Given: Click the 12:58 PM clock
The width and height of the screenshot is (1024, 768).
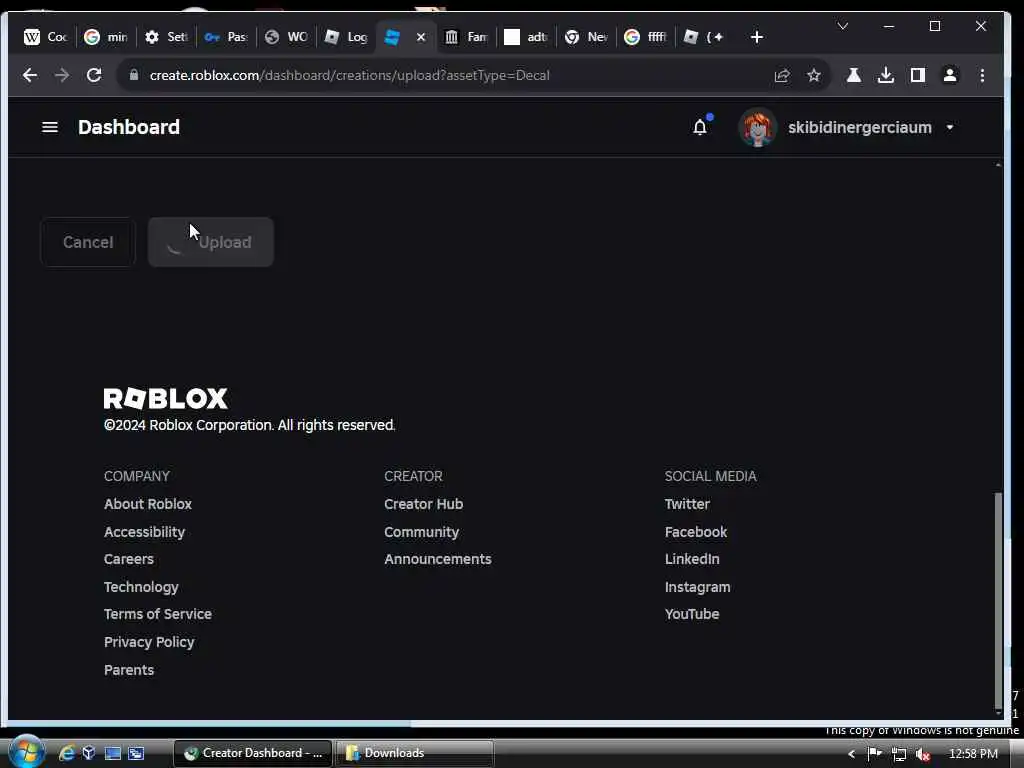Looking at the screenshot, I should [x=973, y=754].
